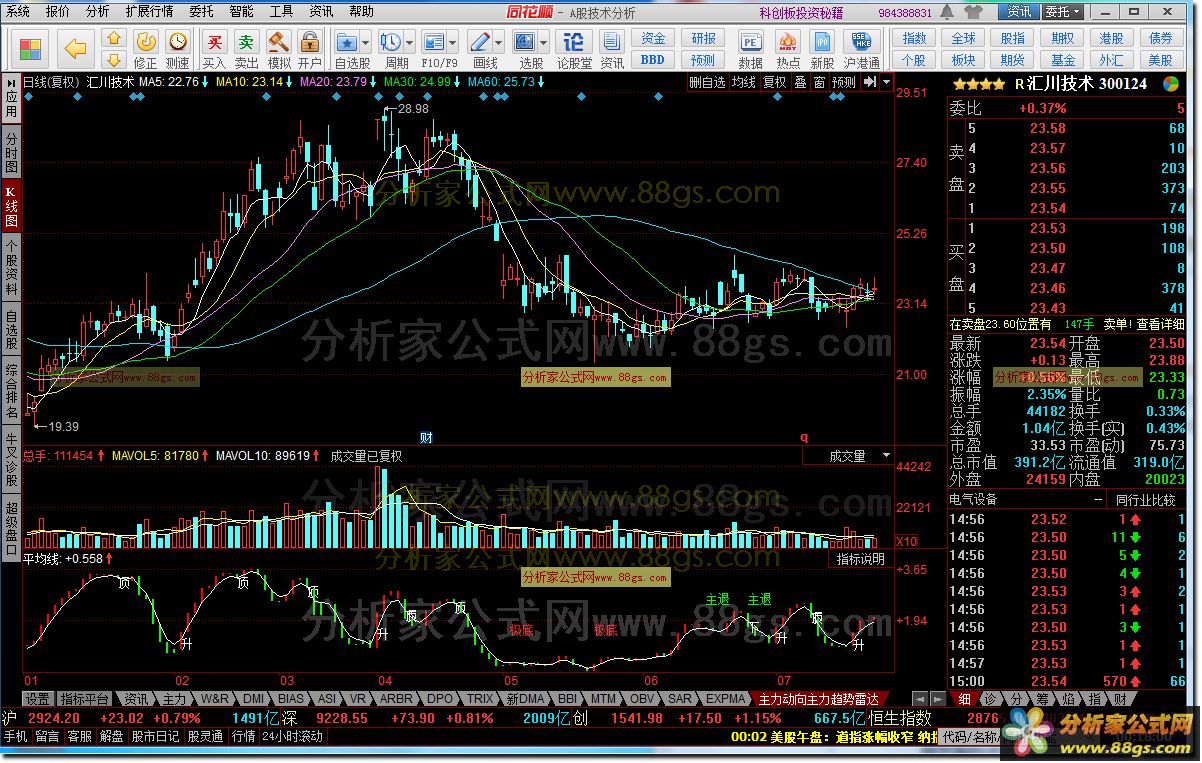Select the EXPMA indicator tab
1202x763 pixels.
click(725, 698)
